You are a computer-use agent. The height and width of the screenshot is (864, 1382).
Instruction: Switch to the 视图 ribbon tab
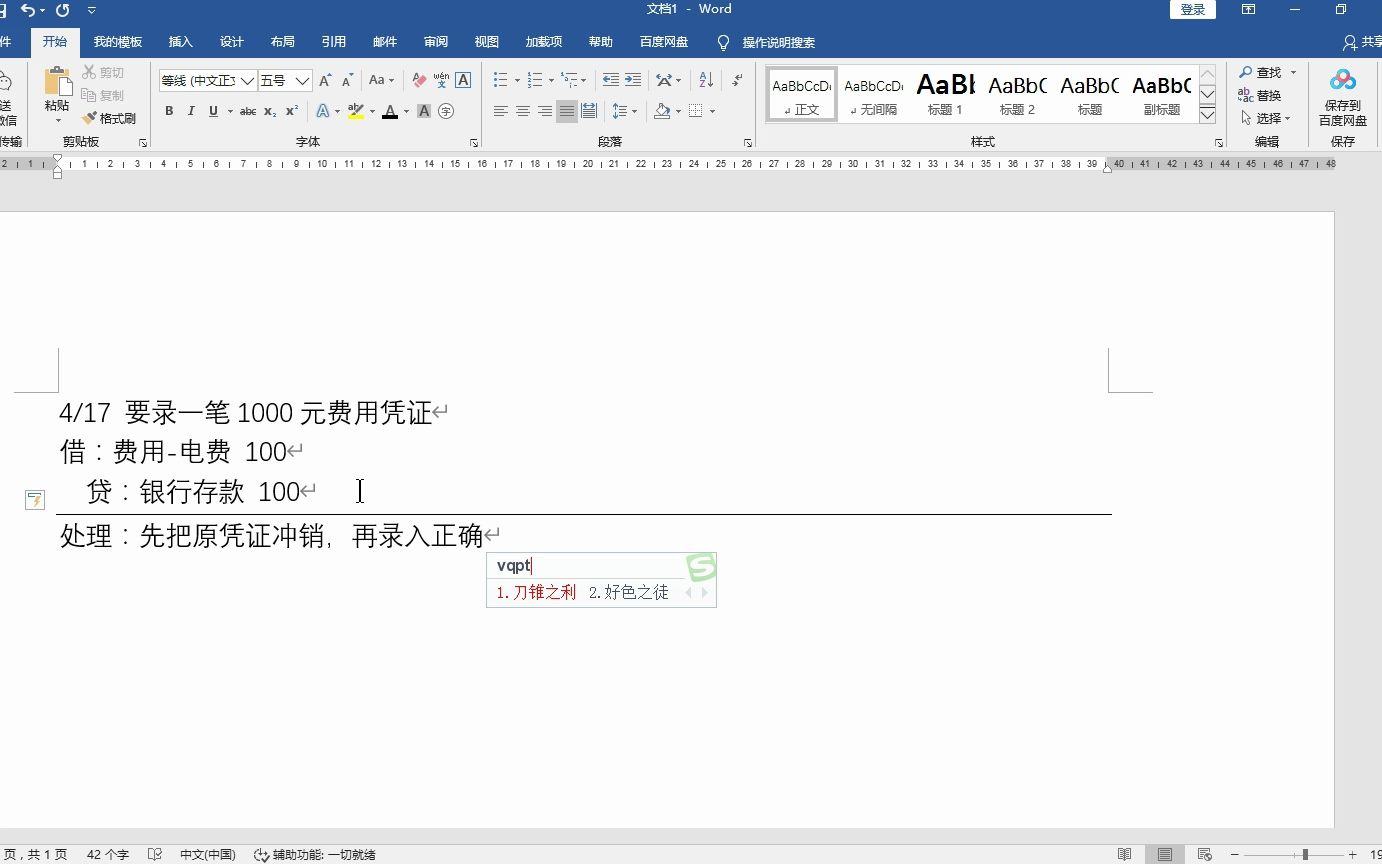(x=487, y=42)
